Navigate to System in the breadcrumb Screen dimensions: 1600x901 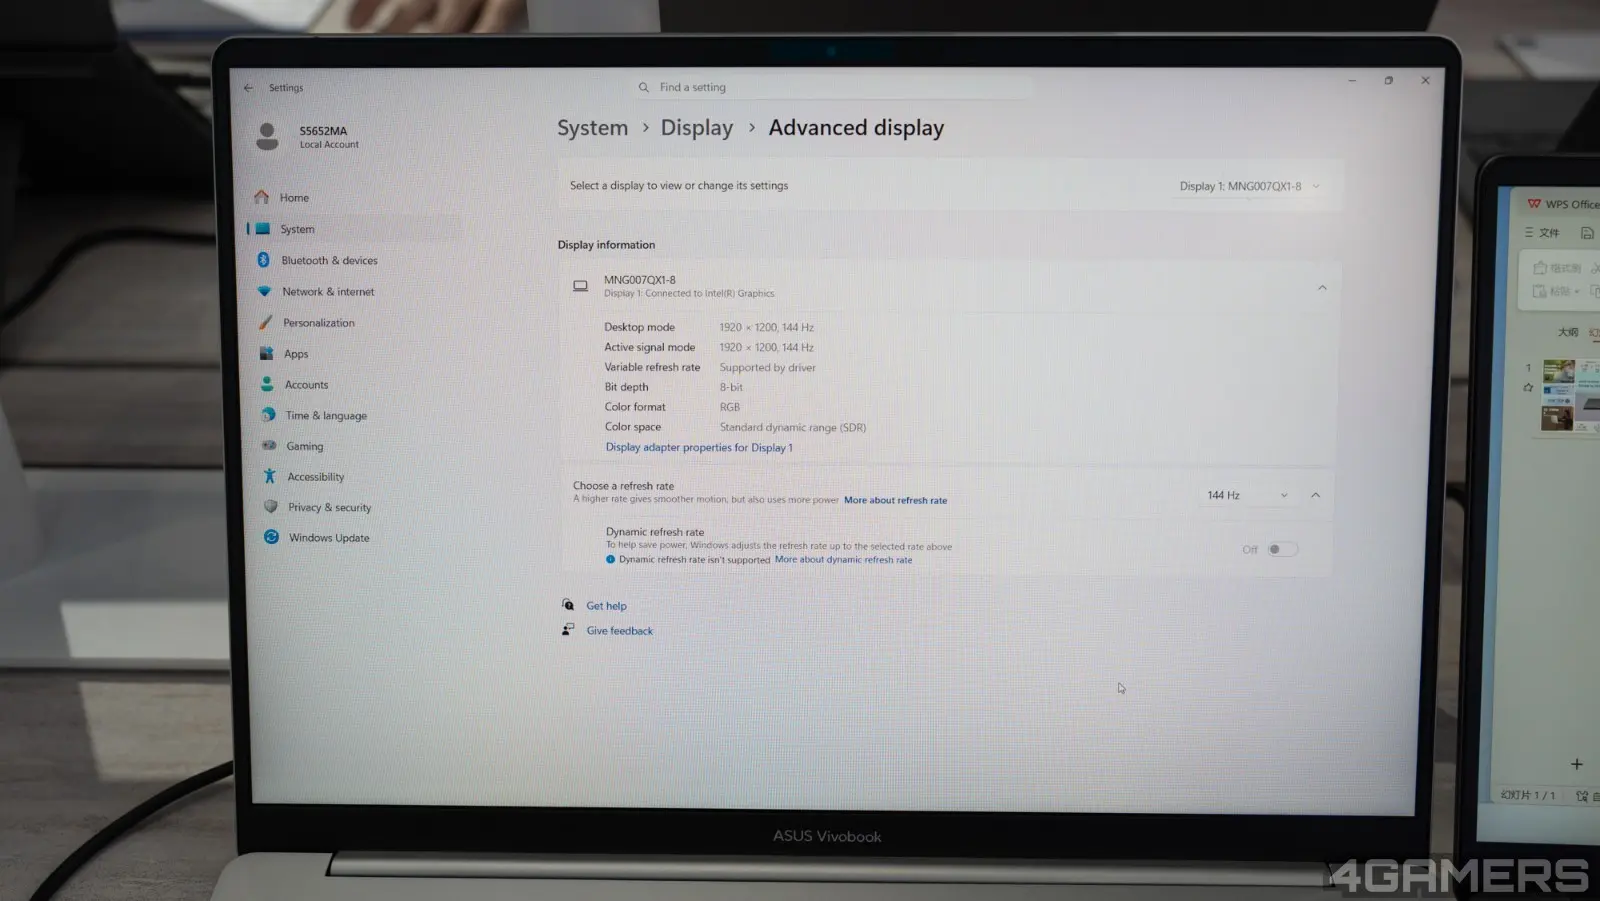(x=592, y=128)
